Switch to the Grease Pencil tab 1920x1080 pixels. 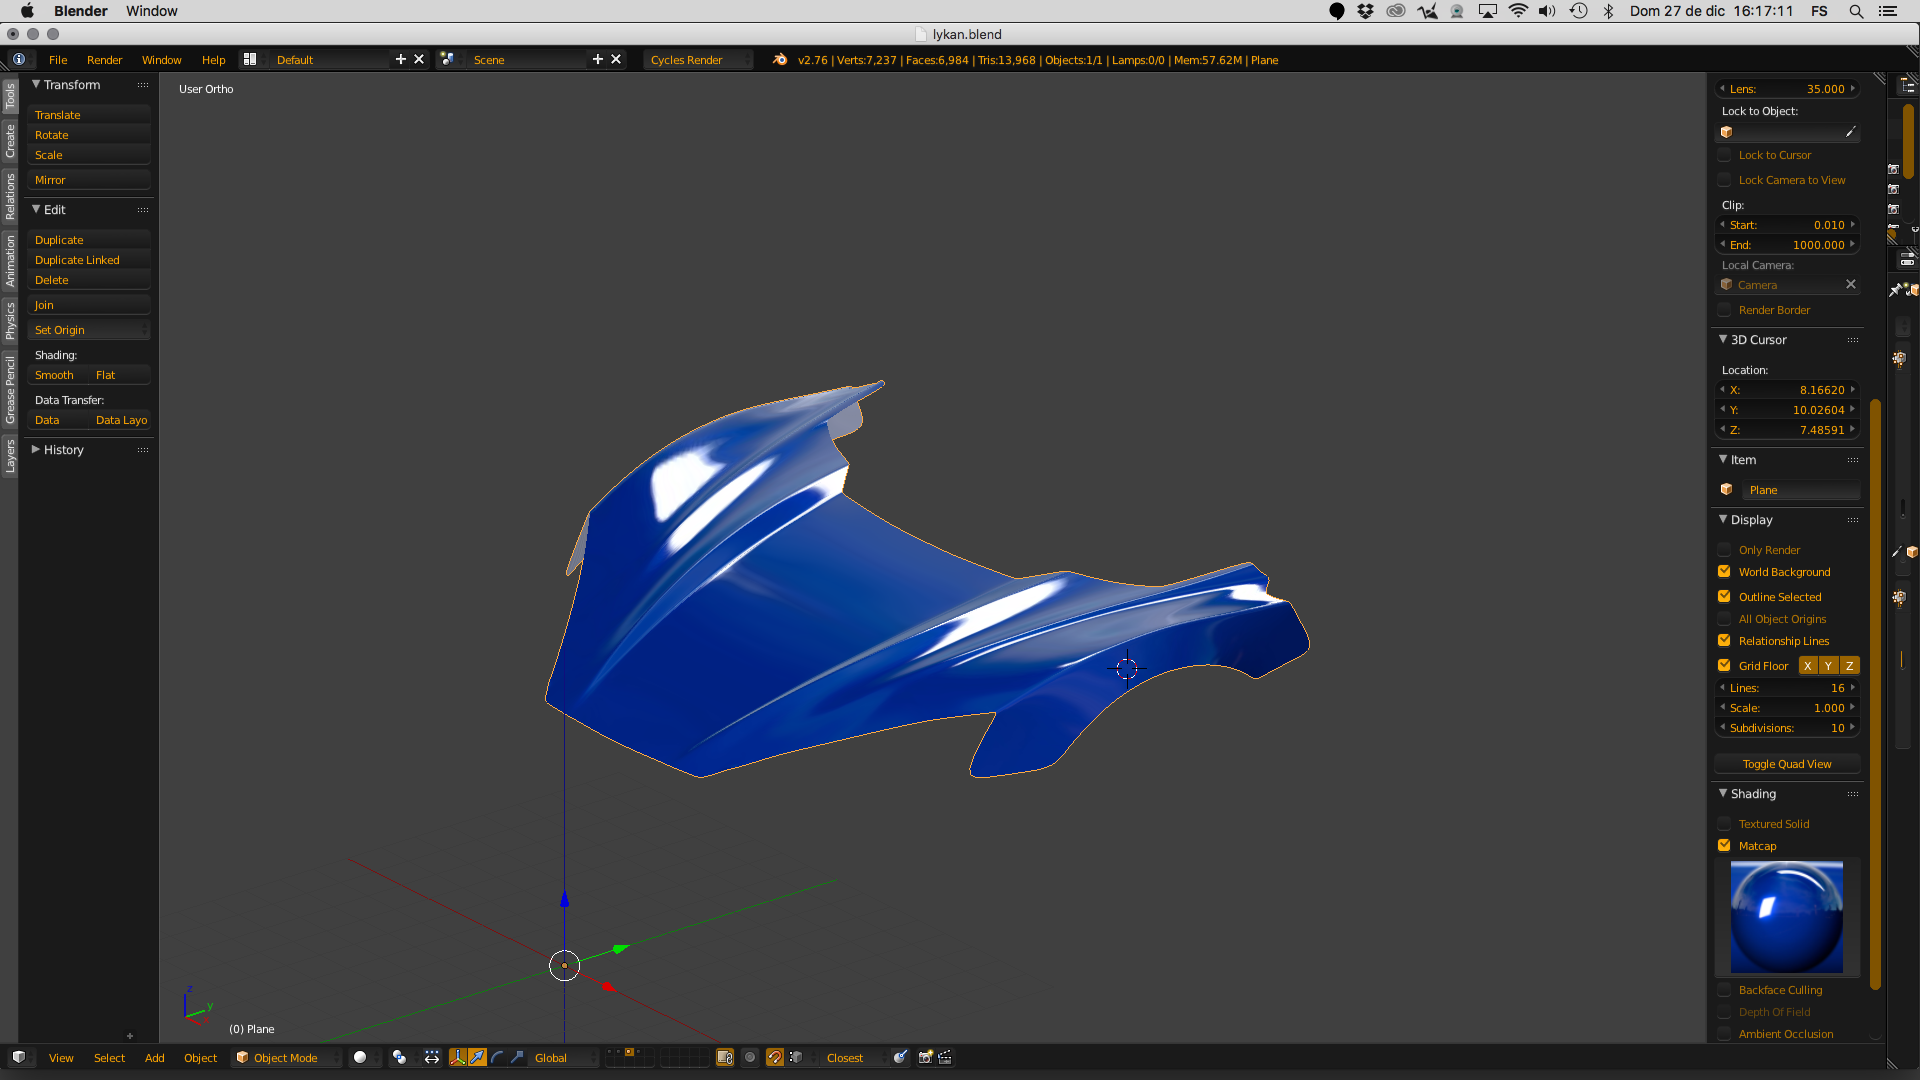[10, 390]
